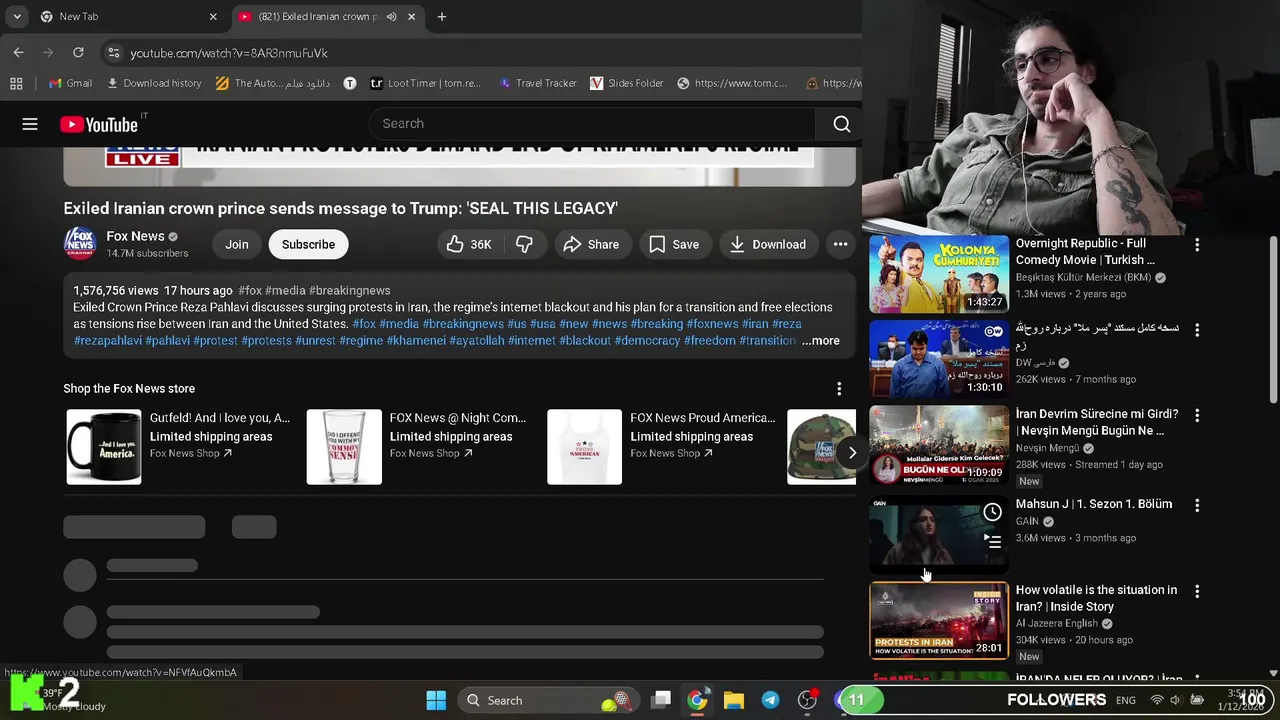Open the LootTimer torn bookmark
Screen dimensions: 1280x720
click(x=426, y=83)
